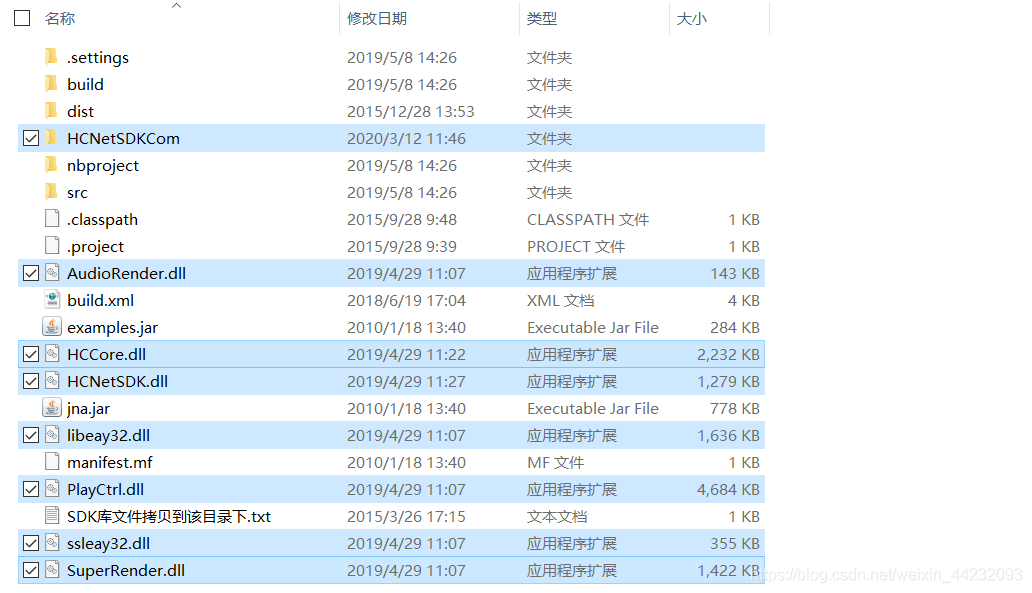The image size is (1032, 593).
Task: Click the HCCore.dll file name
Action: [106, 354]
